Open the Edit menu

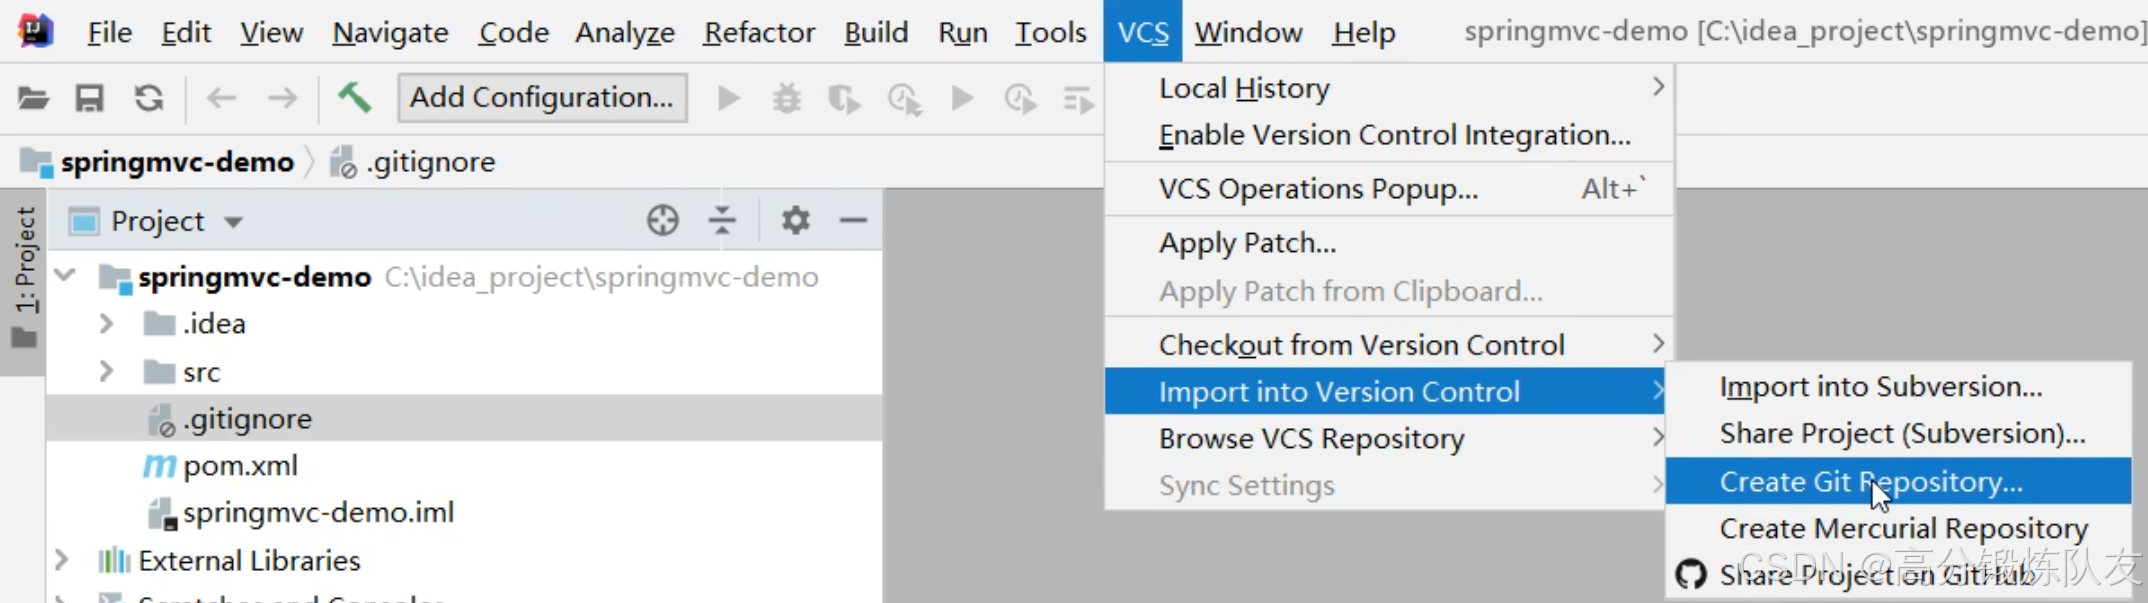(x=186, y=32)
